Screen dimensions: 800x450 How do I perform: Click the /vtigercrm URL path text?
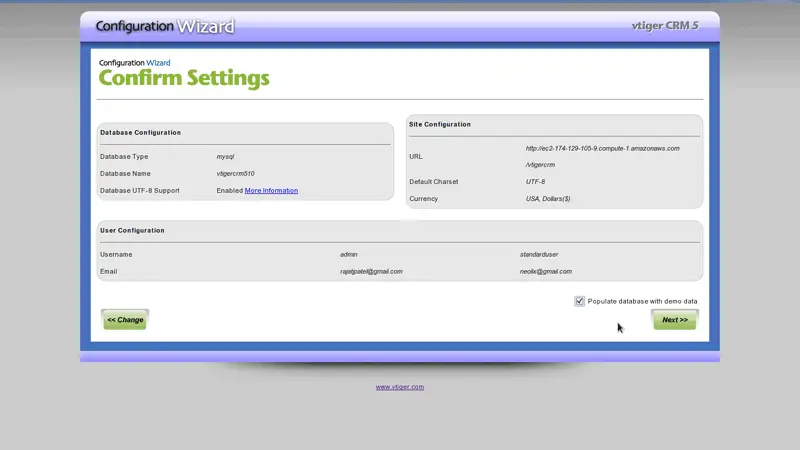[540, 165]
